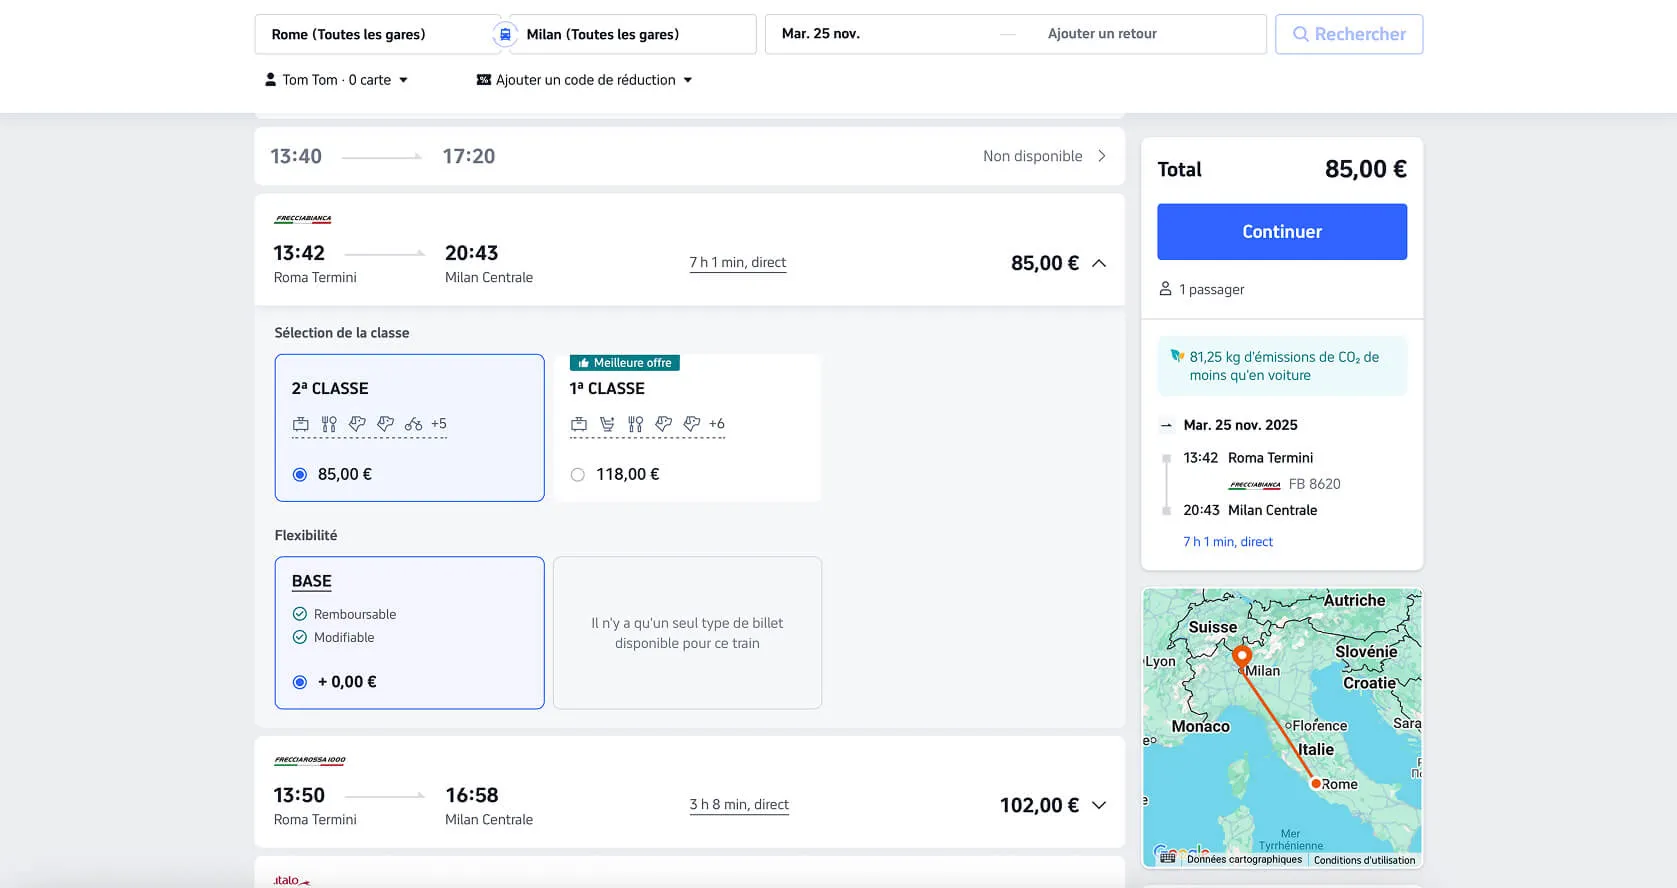The height and width of the screenshot is (888, 1677).
Task: Open the 3 h 8 min, direct journey details
Action: 739,805
